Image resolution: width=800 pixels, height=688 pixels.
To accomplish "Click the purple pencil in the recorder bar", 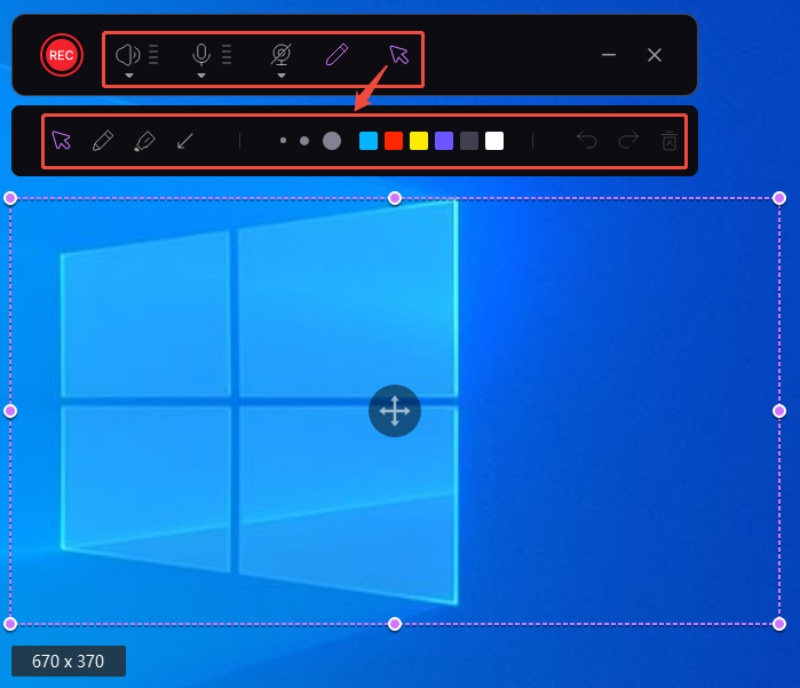I will click(x=337, y=54).
